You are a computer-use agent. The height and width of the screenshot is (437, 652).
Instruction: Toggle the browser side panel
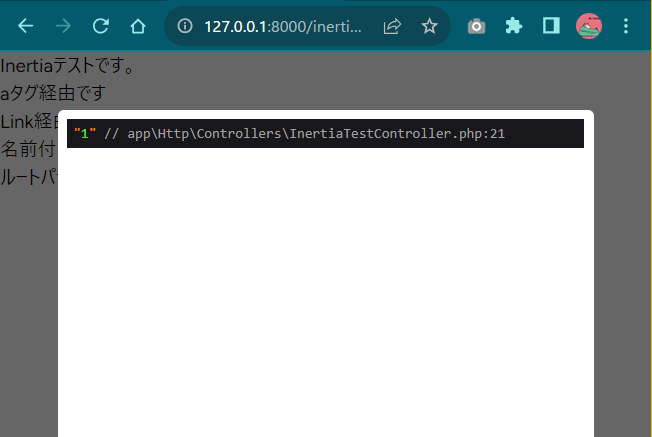click(x=551, y=26)
